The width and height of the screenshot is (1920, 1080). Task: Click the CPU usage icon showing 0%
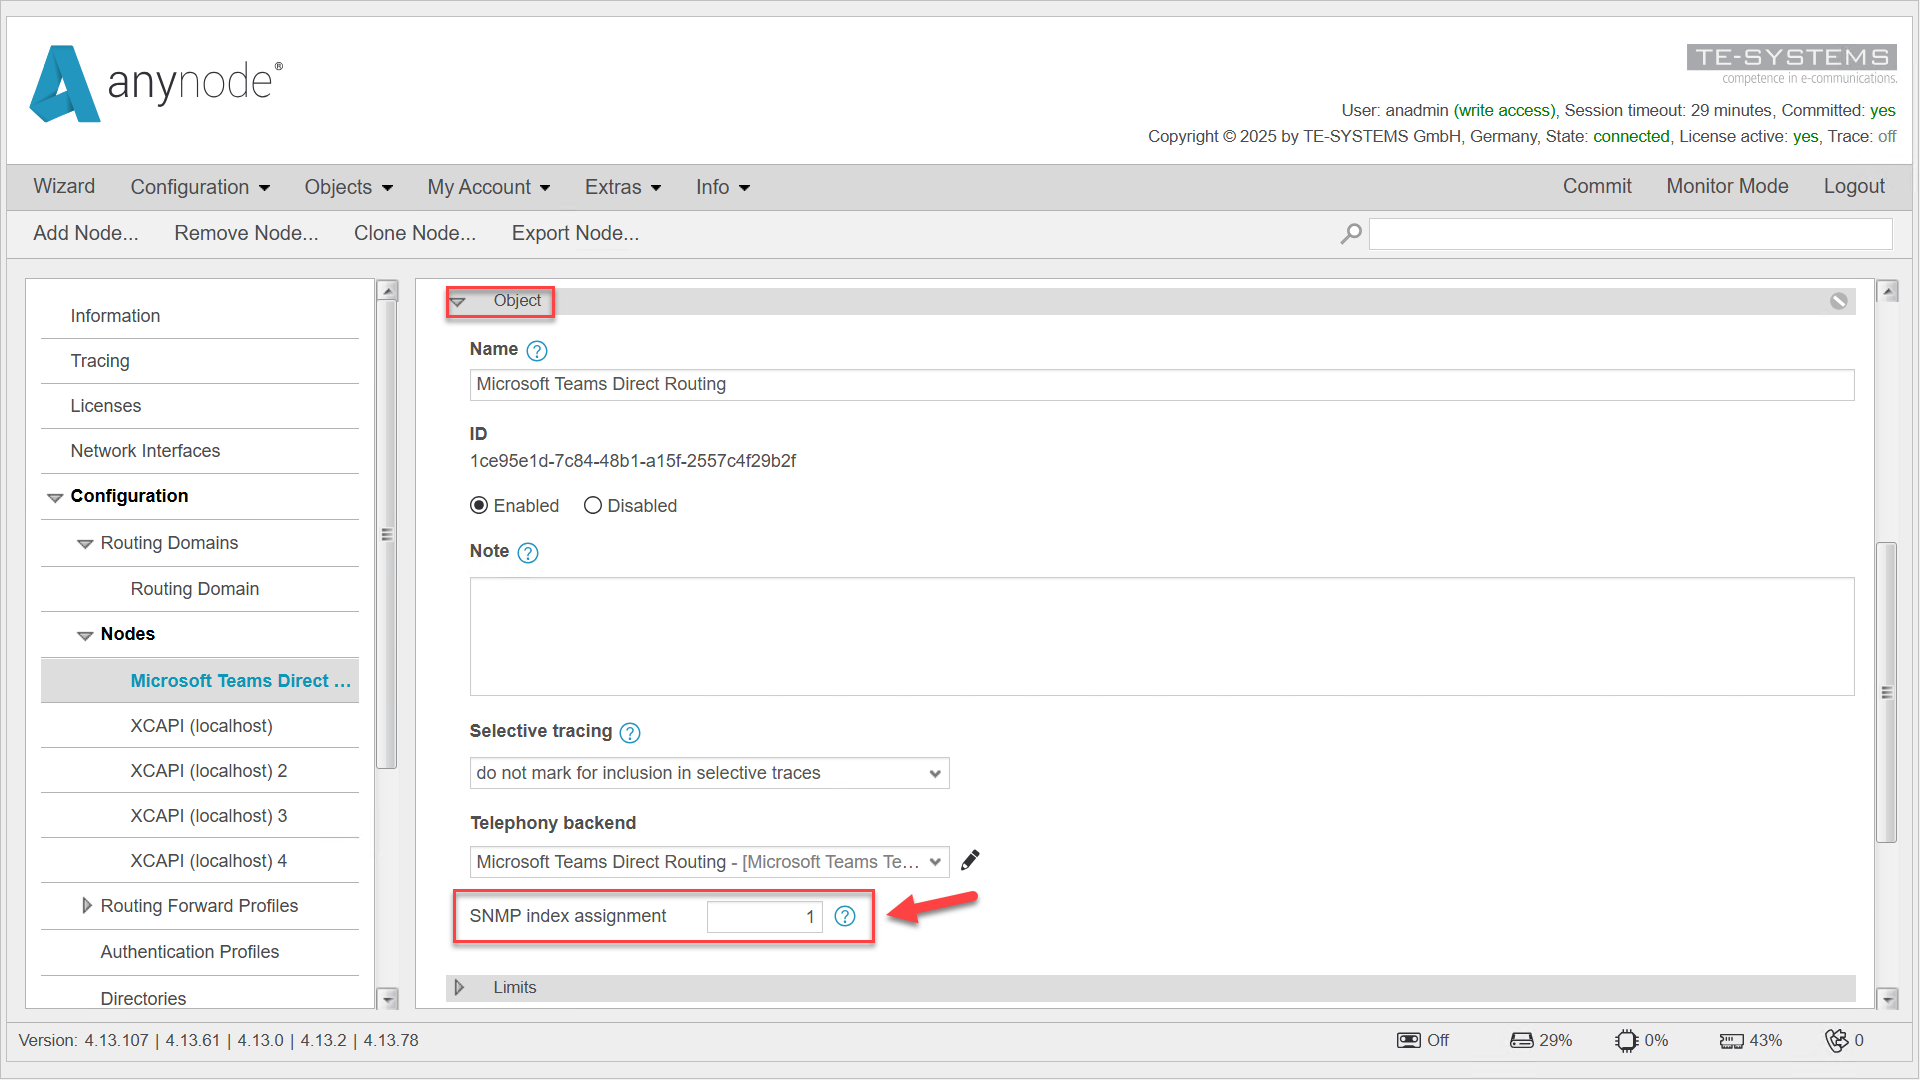(x=1628, y=1040)
